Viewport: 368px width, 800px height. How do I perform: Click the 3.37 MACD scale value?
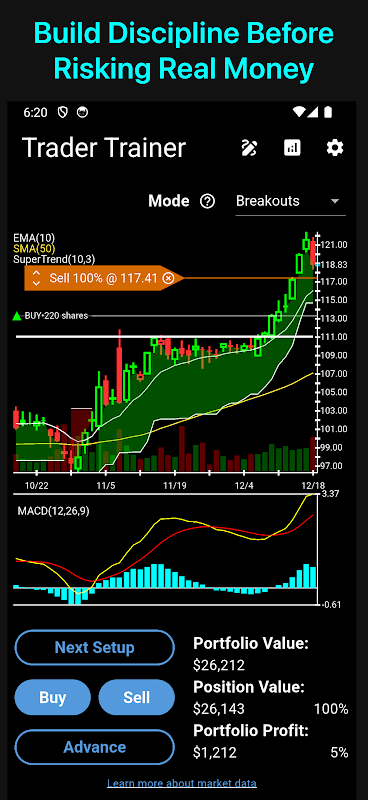click(x=331, y=493)
